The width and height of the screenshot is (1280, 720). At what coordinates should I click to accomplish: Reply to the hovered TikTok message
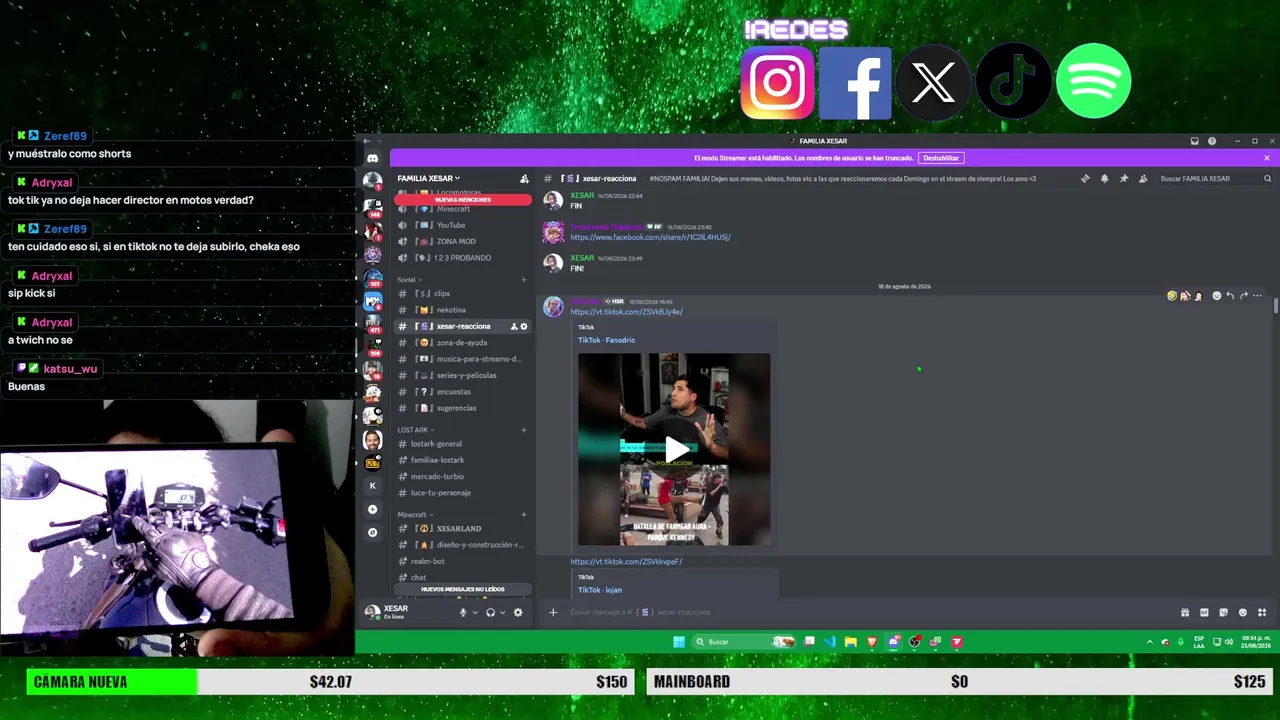click(x=1230, y=296)
